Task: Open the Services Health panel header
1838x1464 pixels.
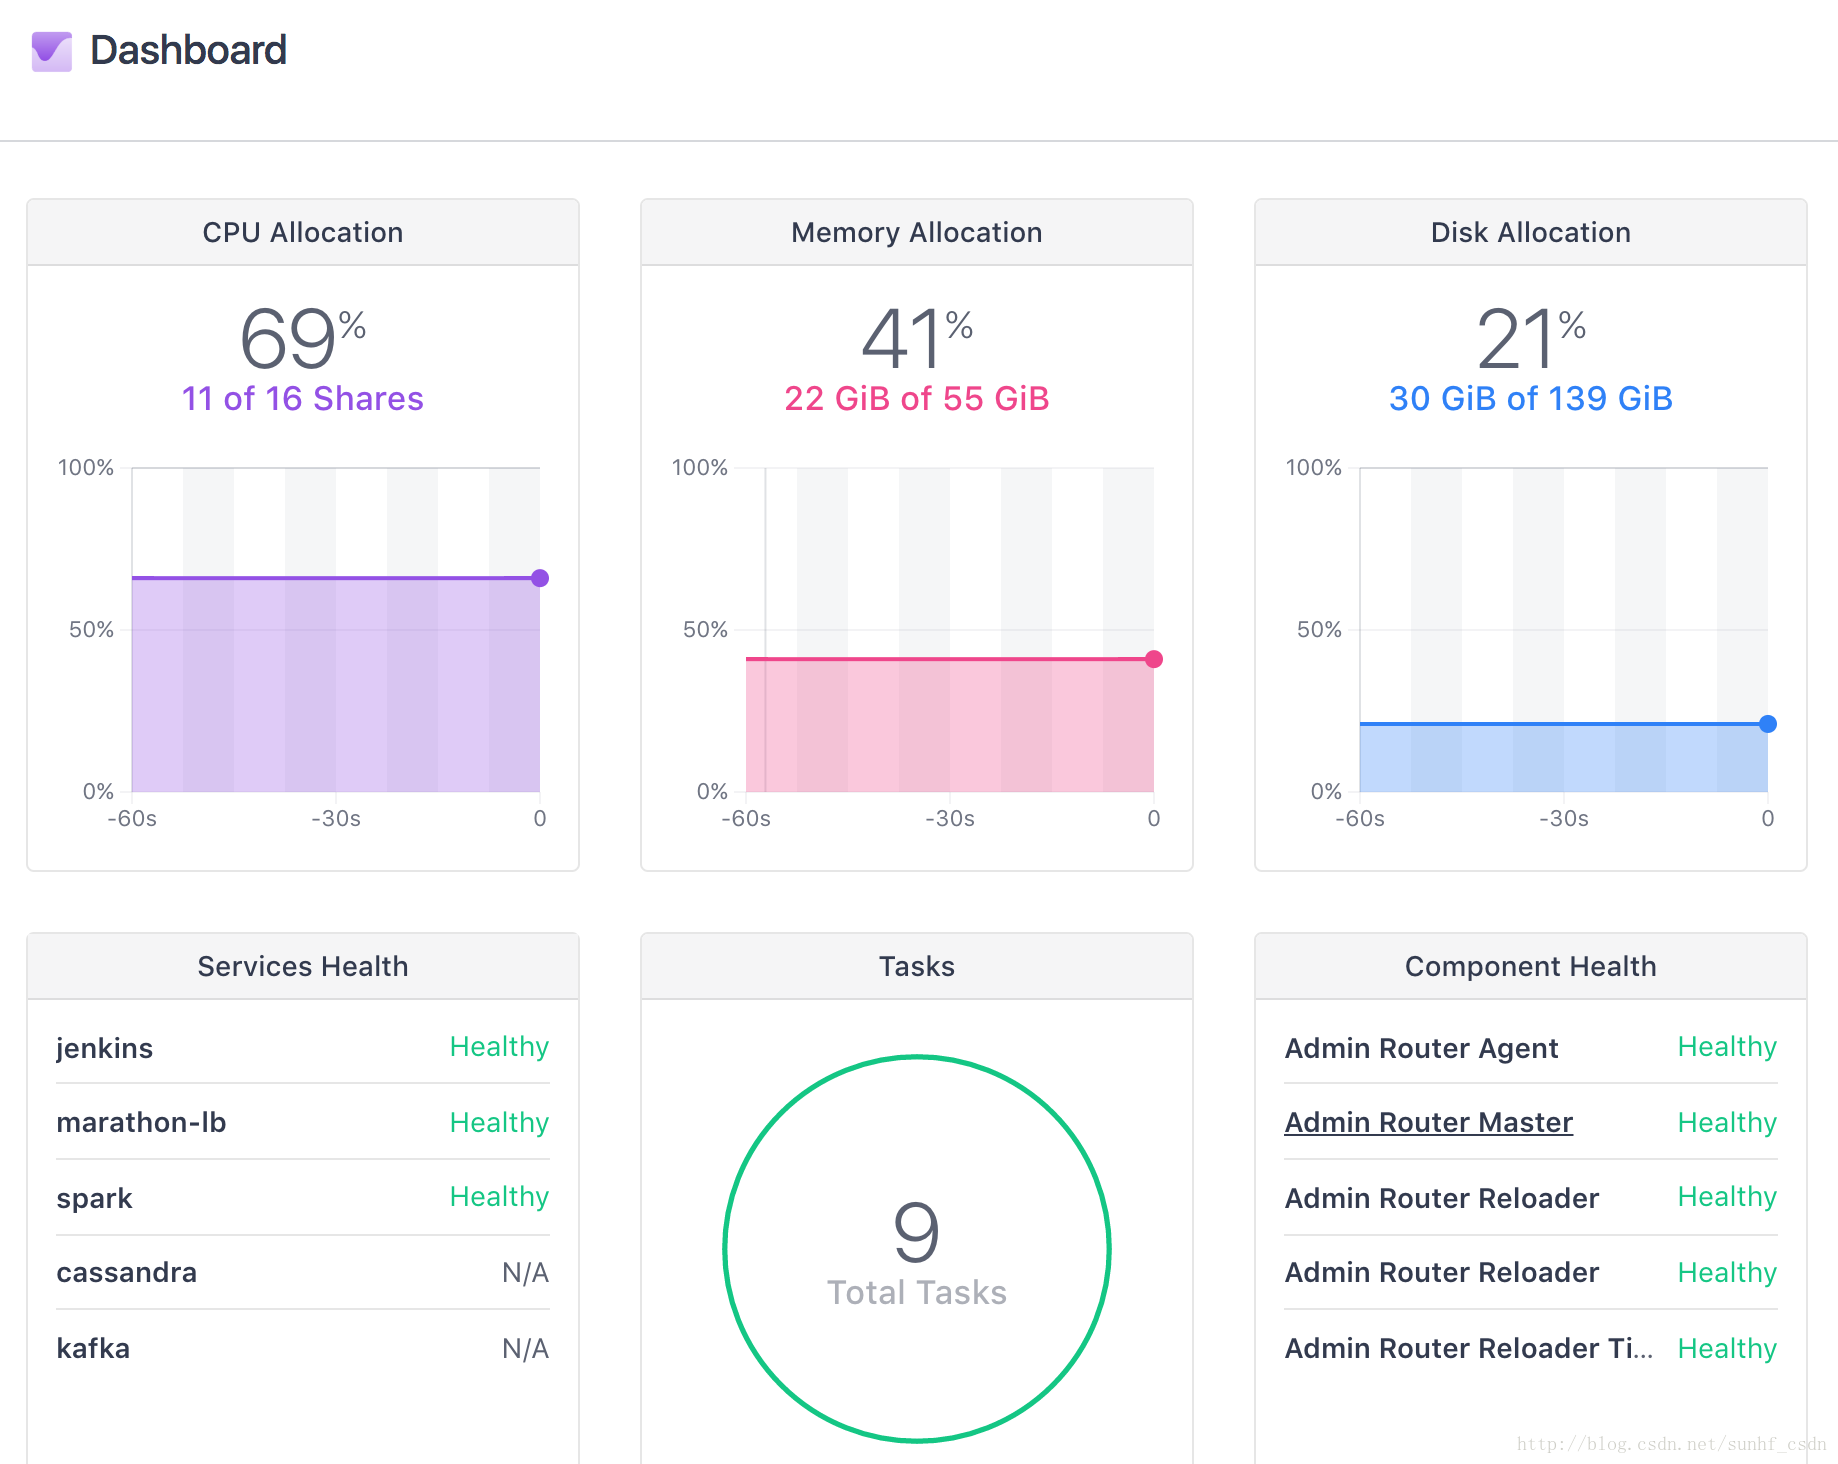Action: click(x=303, y=966)
